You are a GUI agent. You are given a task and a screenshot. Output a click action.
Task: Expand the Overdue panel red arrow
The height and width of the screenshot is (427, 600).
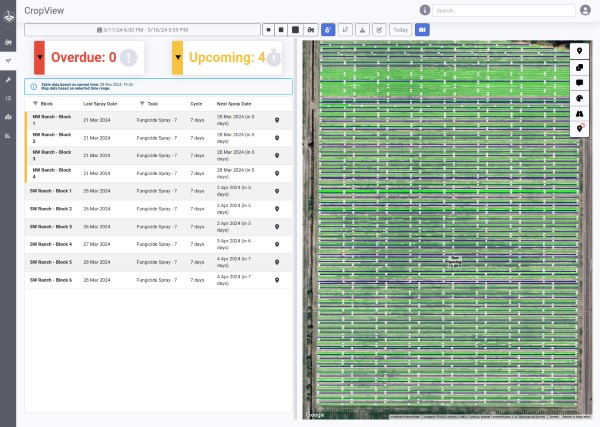[39, 58]
